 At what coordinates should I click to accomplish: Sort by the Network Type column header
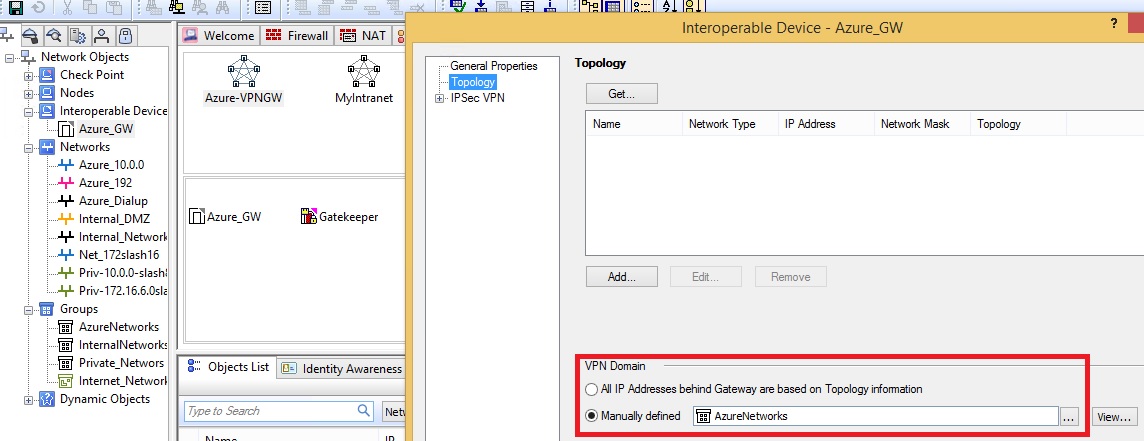(730, 124)
